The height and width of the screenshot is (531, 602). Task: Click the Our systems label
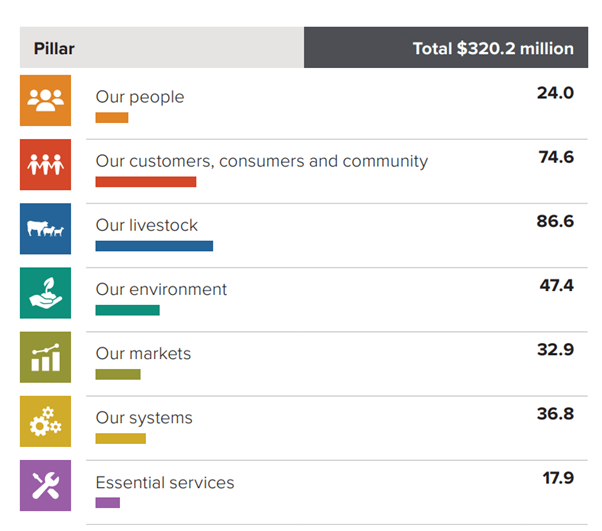pos(144,417)
